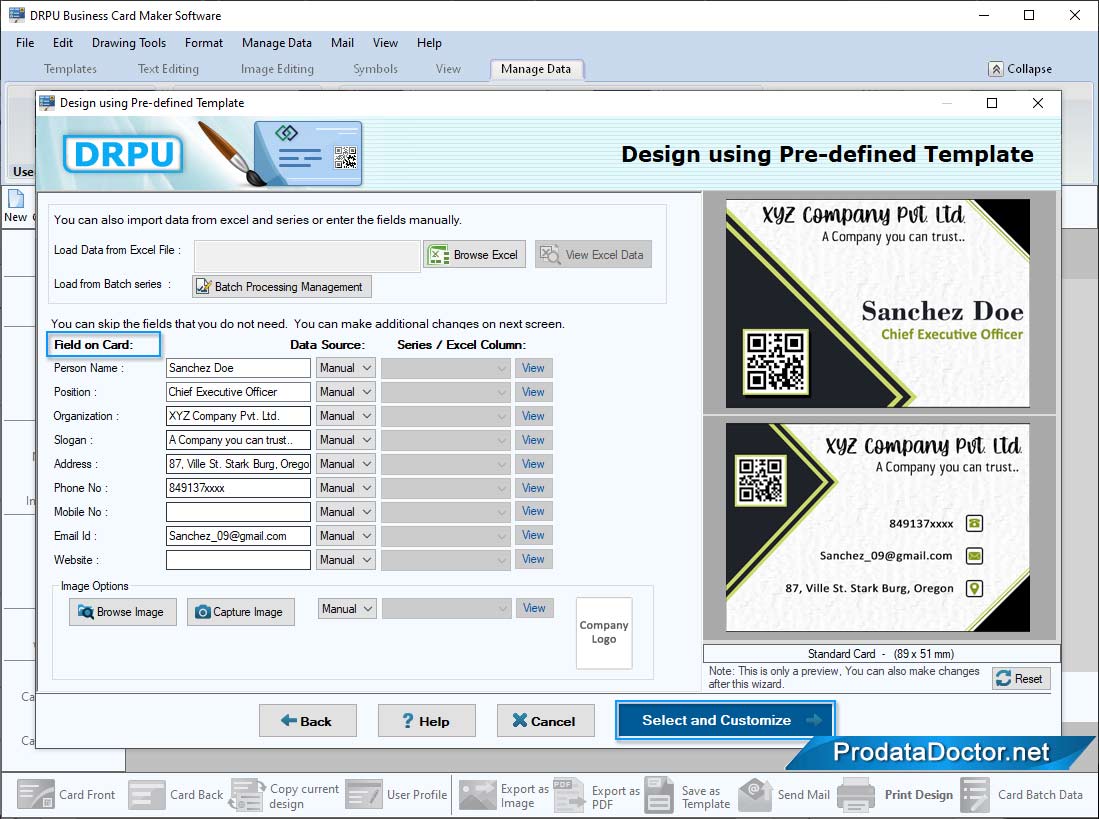Image resolution: width=1099 pixels, height=819 pixels.
Task: Click the camera icon on Capture Image
Action: click(203, 612)
